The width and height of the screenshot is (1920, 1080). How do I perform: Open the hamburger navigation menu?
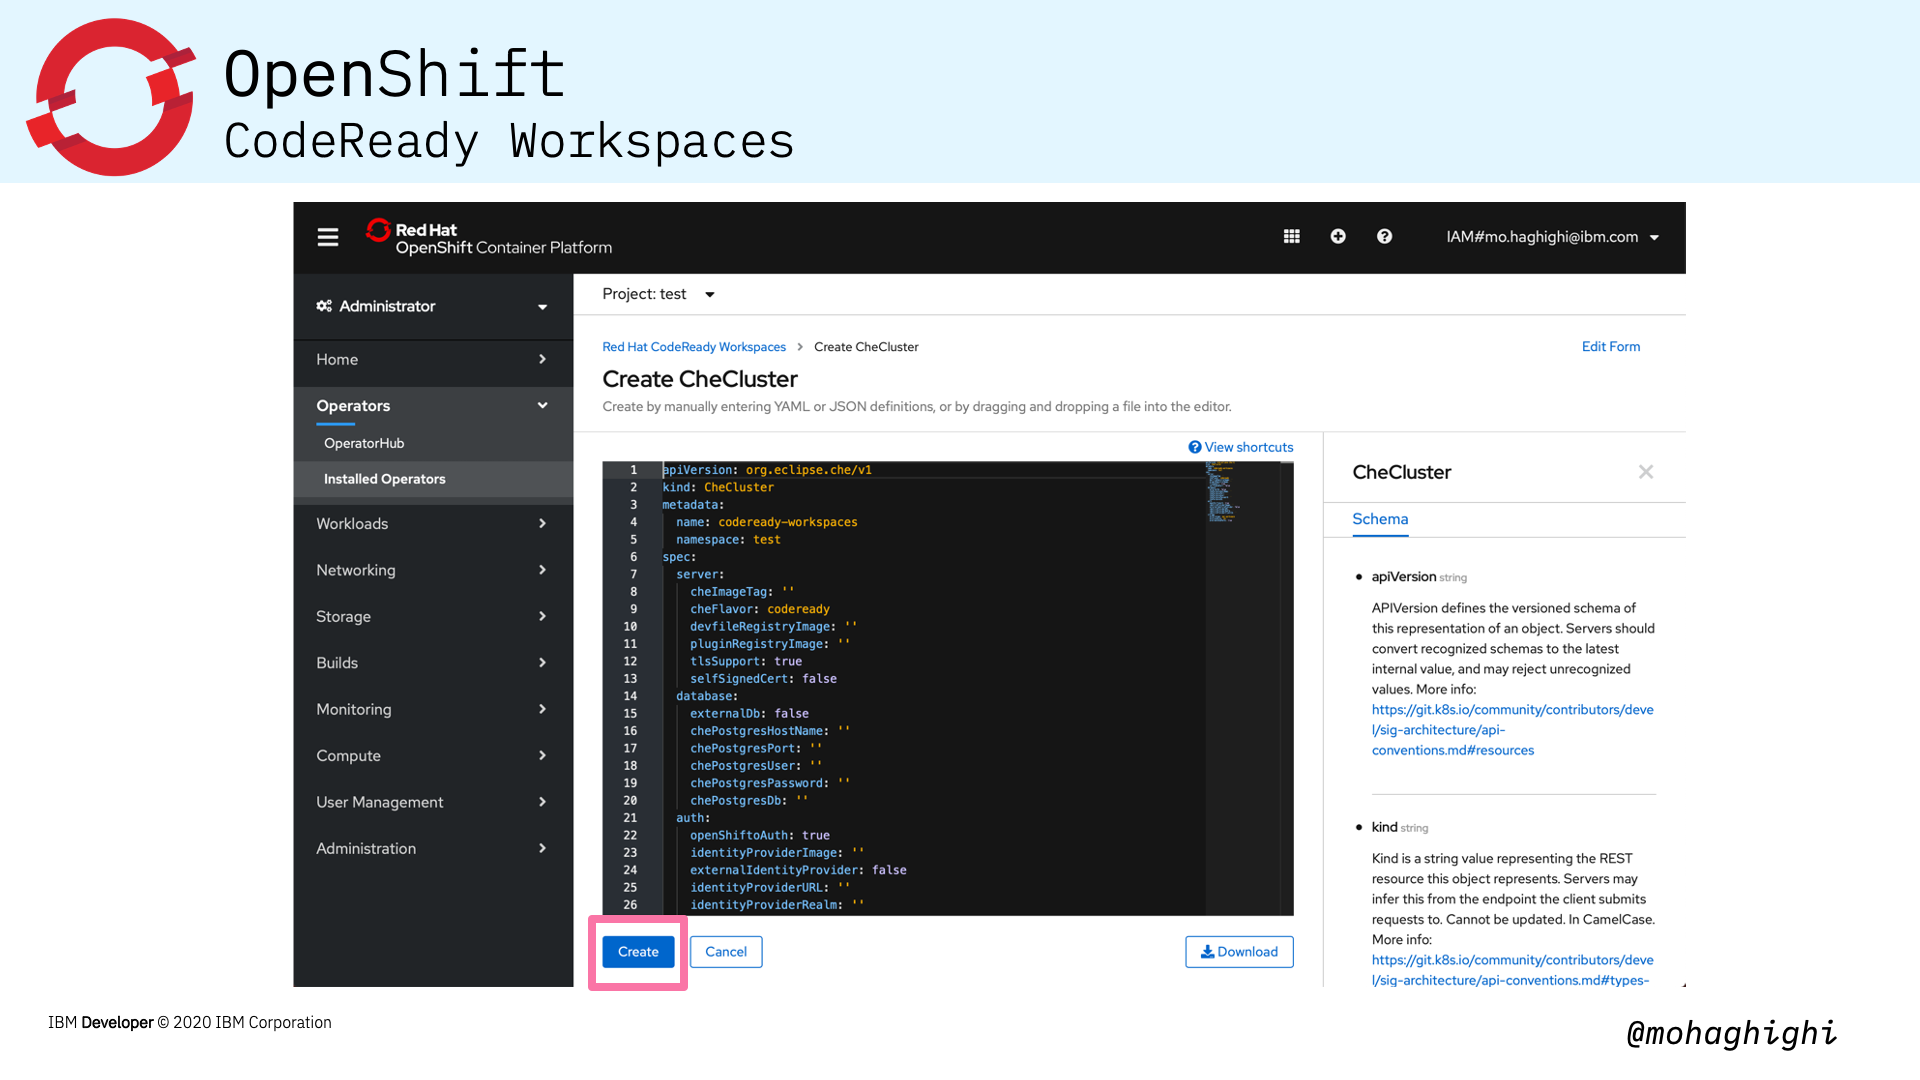(328, 237)
